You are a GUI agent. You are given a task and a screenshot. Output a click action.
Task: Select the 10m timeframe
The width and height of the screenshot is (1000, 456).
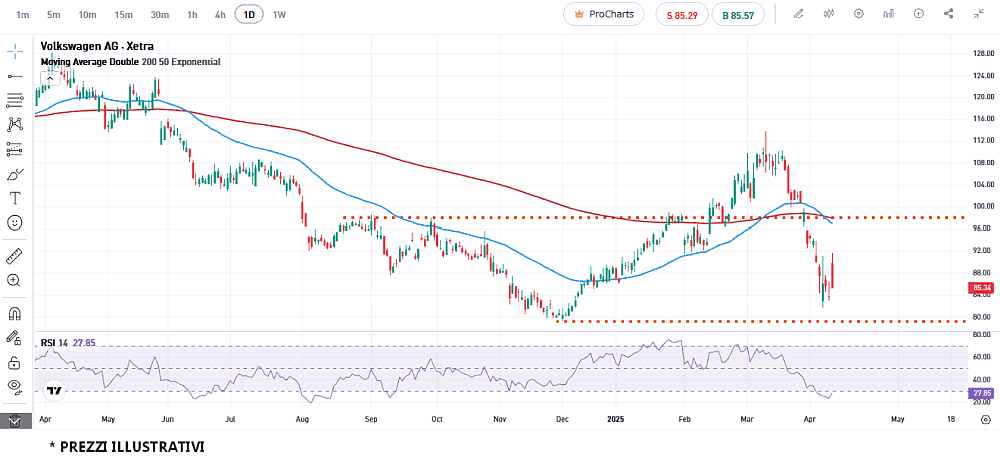87,14
